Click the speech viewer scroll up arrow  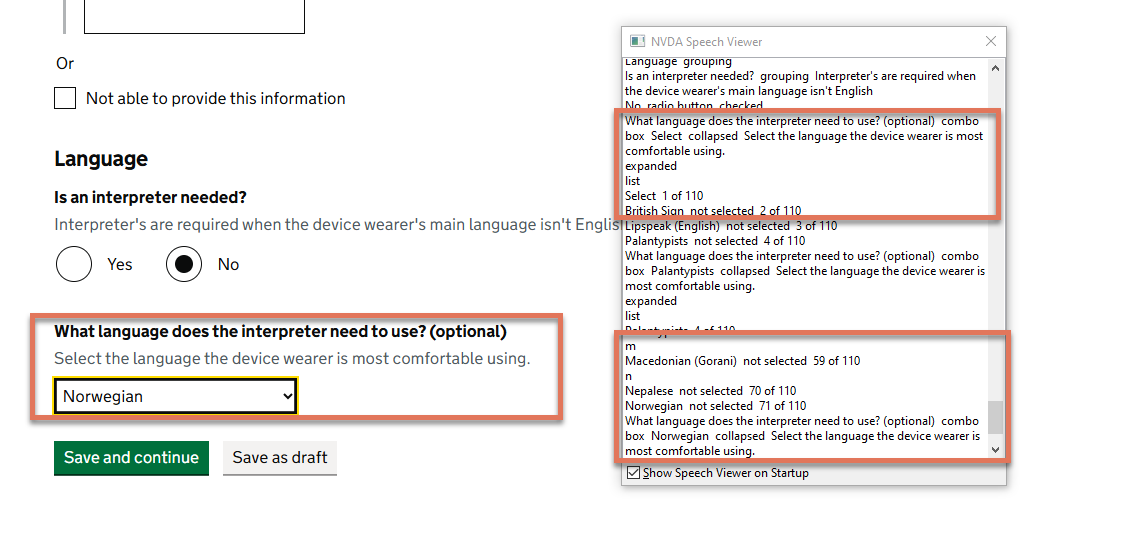pyautogui.click(x=994, y=68)
